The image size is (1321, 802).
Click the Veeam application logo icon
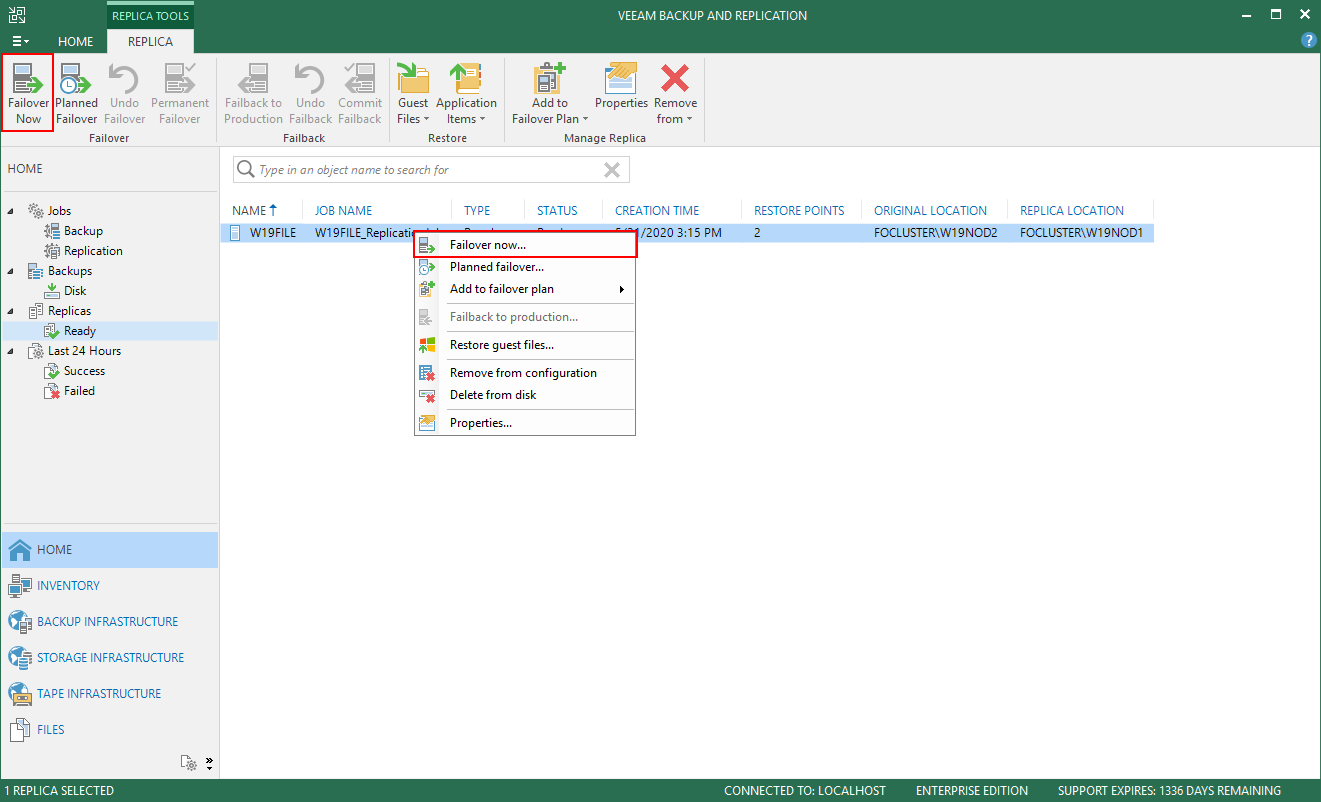point(18,15)
